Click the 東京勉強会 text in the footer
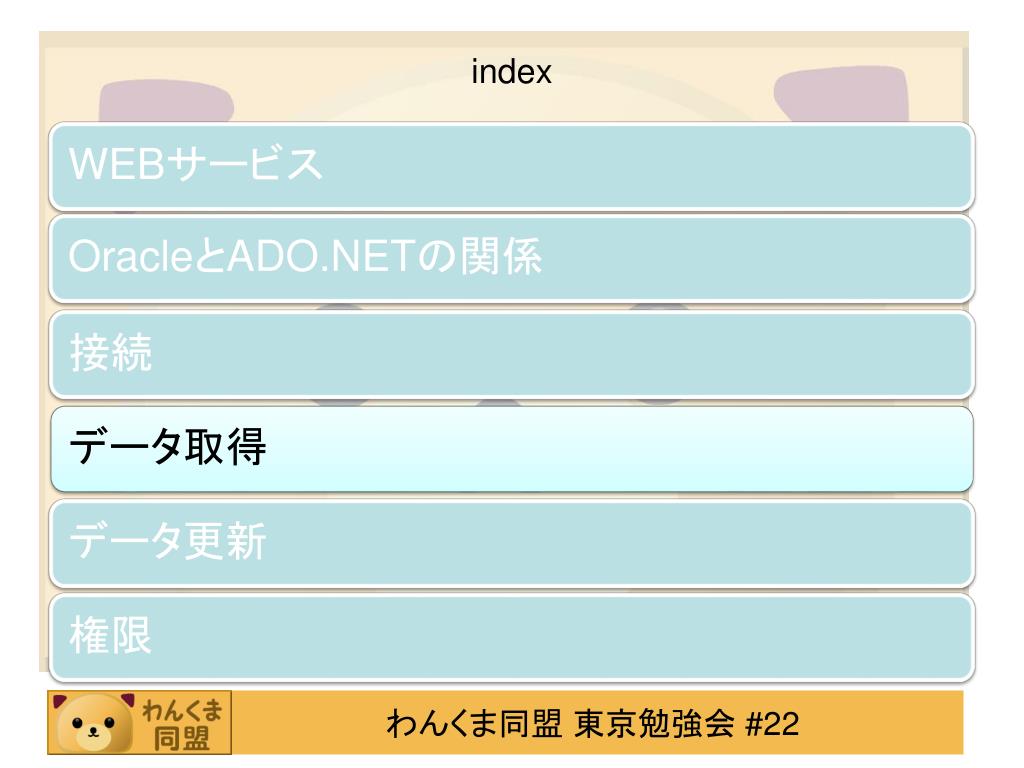The width and height of the screenshot is (1024, 768). 653,724
